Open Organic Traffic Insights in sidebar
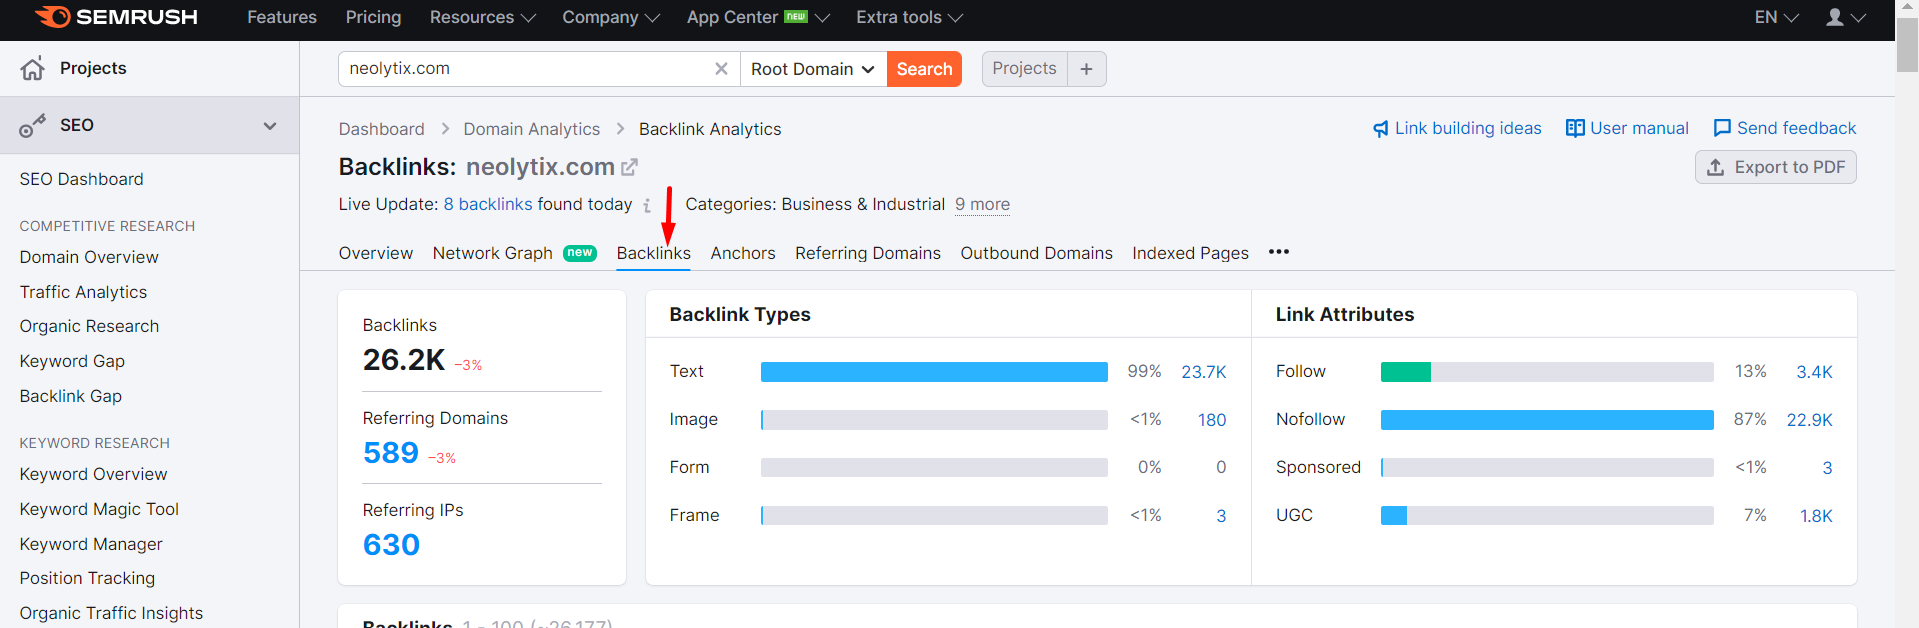This screenshot has height=628, width=1919. (112, 613)
